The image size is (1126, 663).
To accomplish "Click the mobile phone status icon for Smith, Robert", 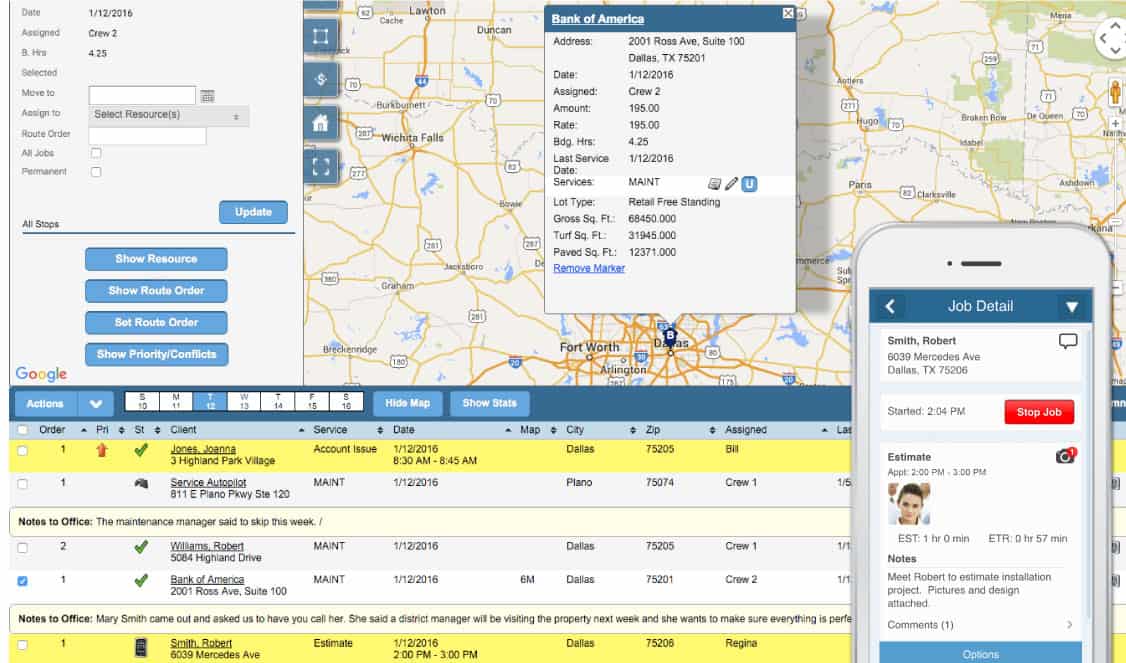I will click(x=141, y=647).
